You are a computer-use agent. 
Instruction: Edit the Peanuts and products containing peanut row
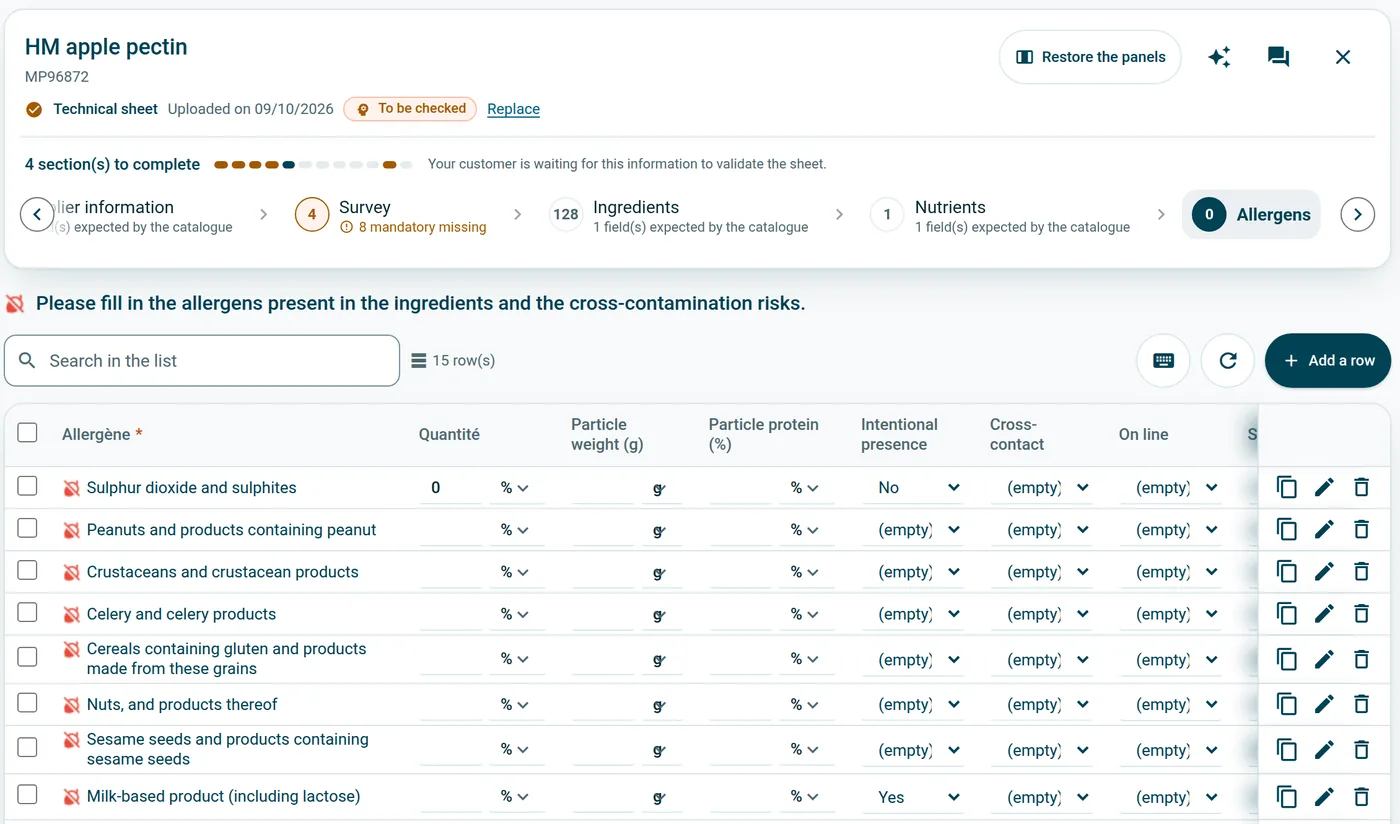[1324, 530]
